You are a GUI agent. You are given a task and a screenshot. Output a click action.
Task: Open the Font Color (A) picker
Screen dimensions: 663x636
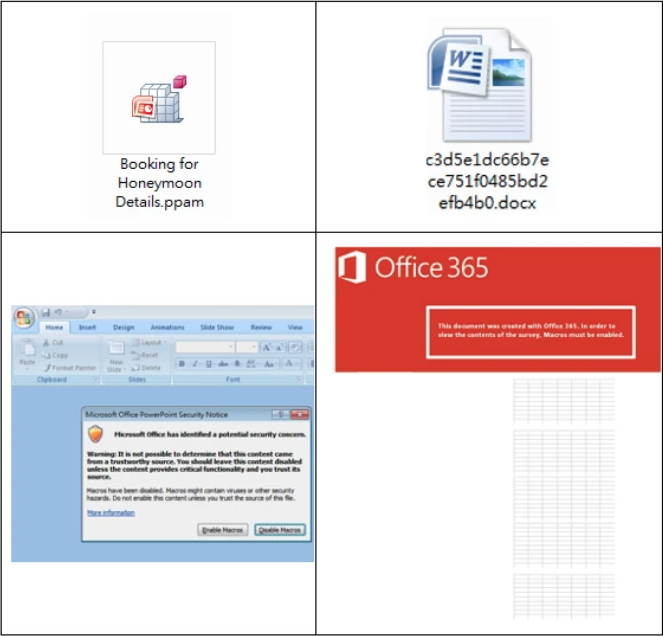click(x=290, y=364)
